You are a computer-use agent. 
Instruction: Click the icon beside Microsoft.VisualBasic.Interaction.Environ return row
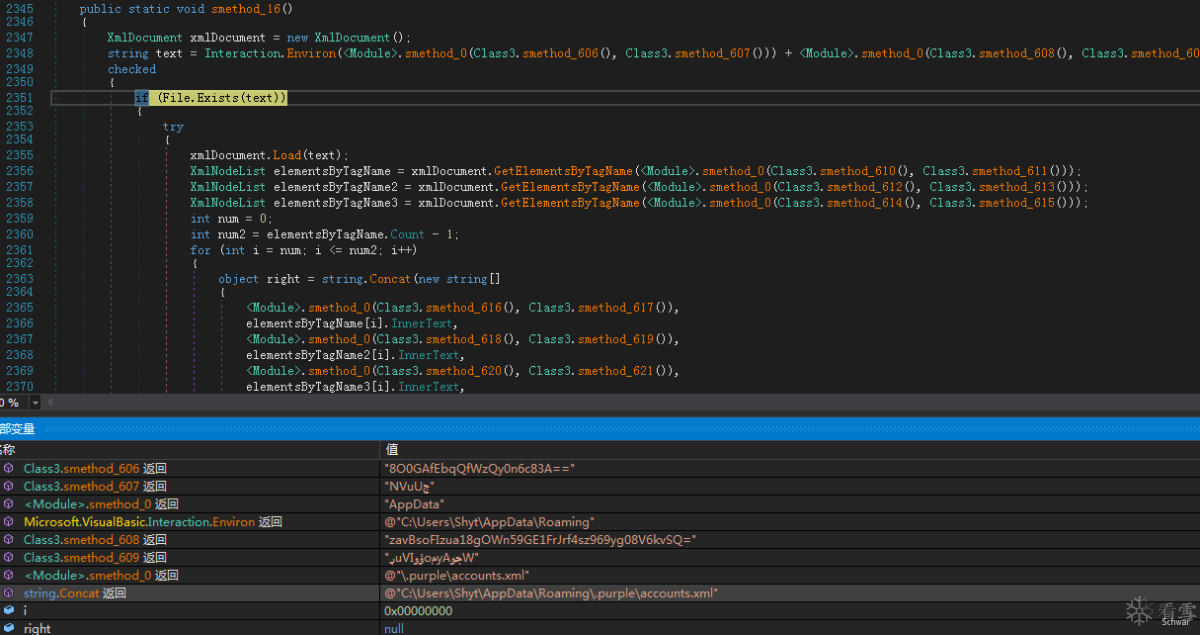tap(9, 522)
